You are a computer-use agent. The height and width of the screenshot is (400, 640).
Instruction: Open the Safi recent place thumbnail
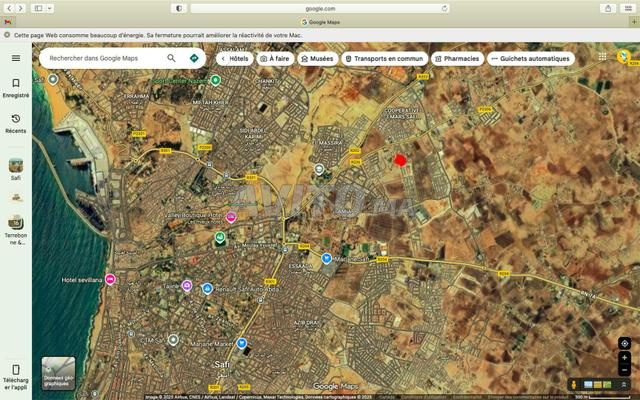pos(15,166)
